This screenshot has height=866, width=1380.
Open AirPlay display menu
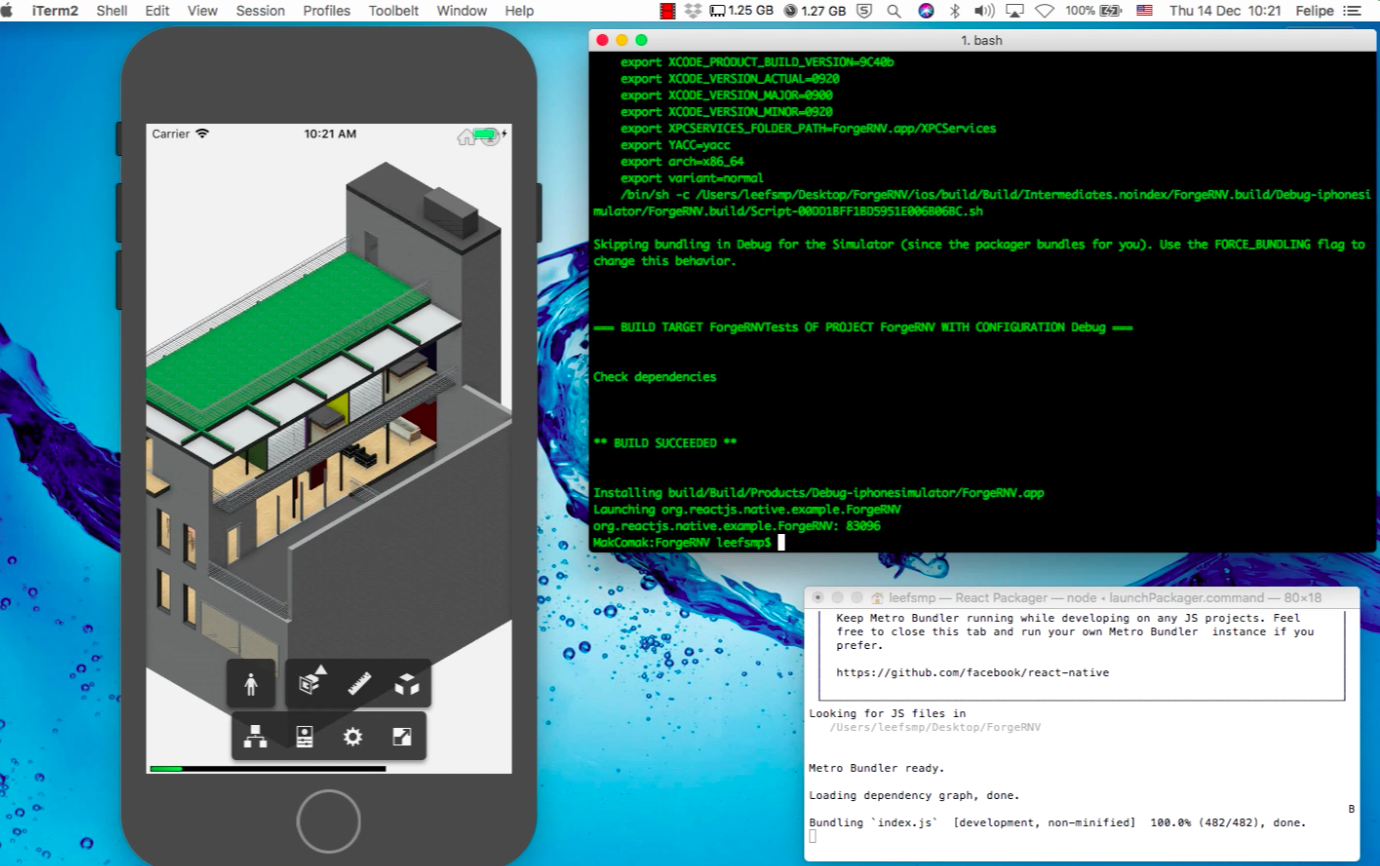click(1015, 11)
